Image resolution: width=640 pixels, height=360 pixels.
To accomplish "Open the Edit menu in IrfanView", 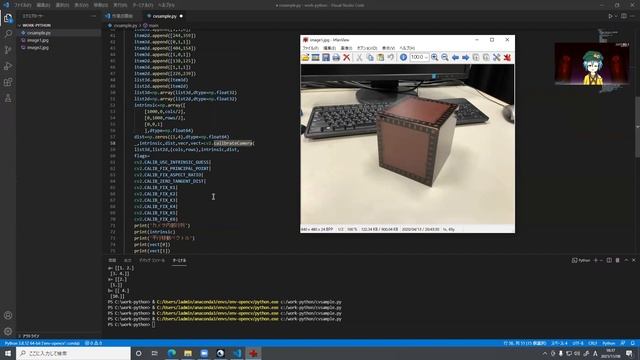I will pyautogui.click(x=329, y=48).
